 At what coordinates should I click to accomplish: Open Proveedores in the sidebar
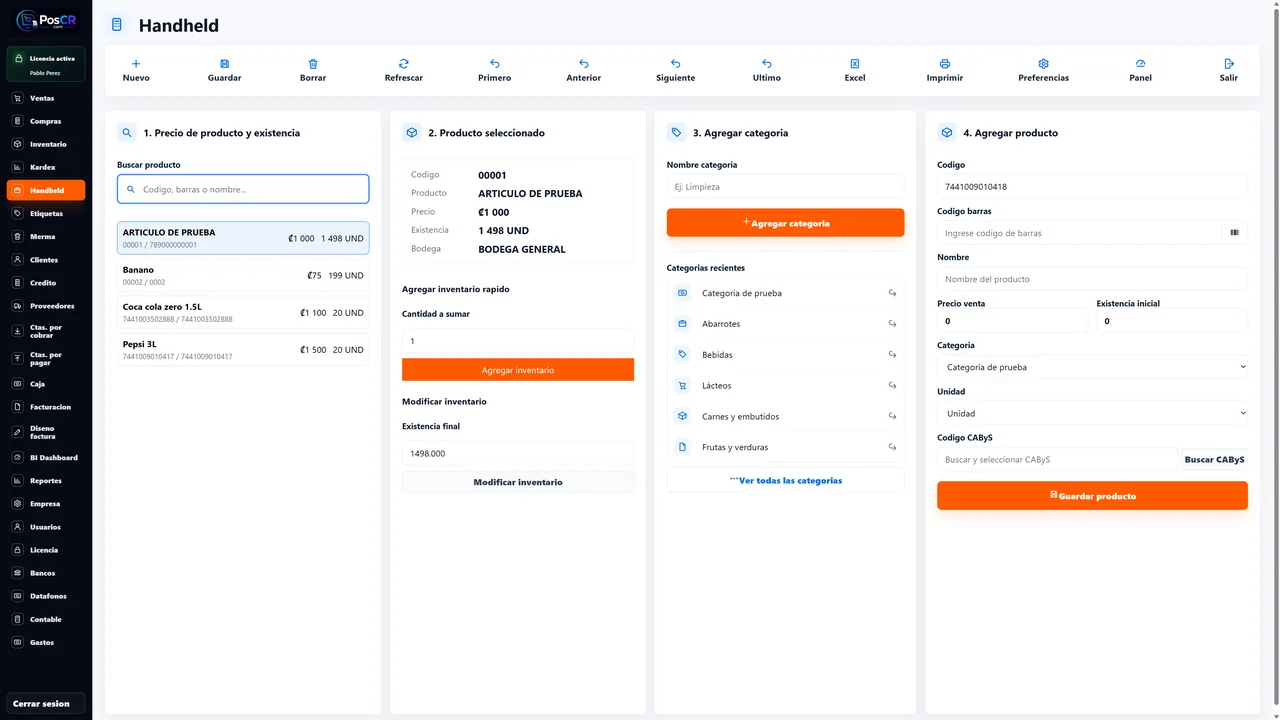click(46, 305)
